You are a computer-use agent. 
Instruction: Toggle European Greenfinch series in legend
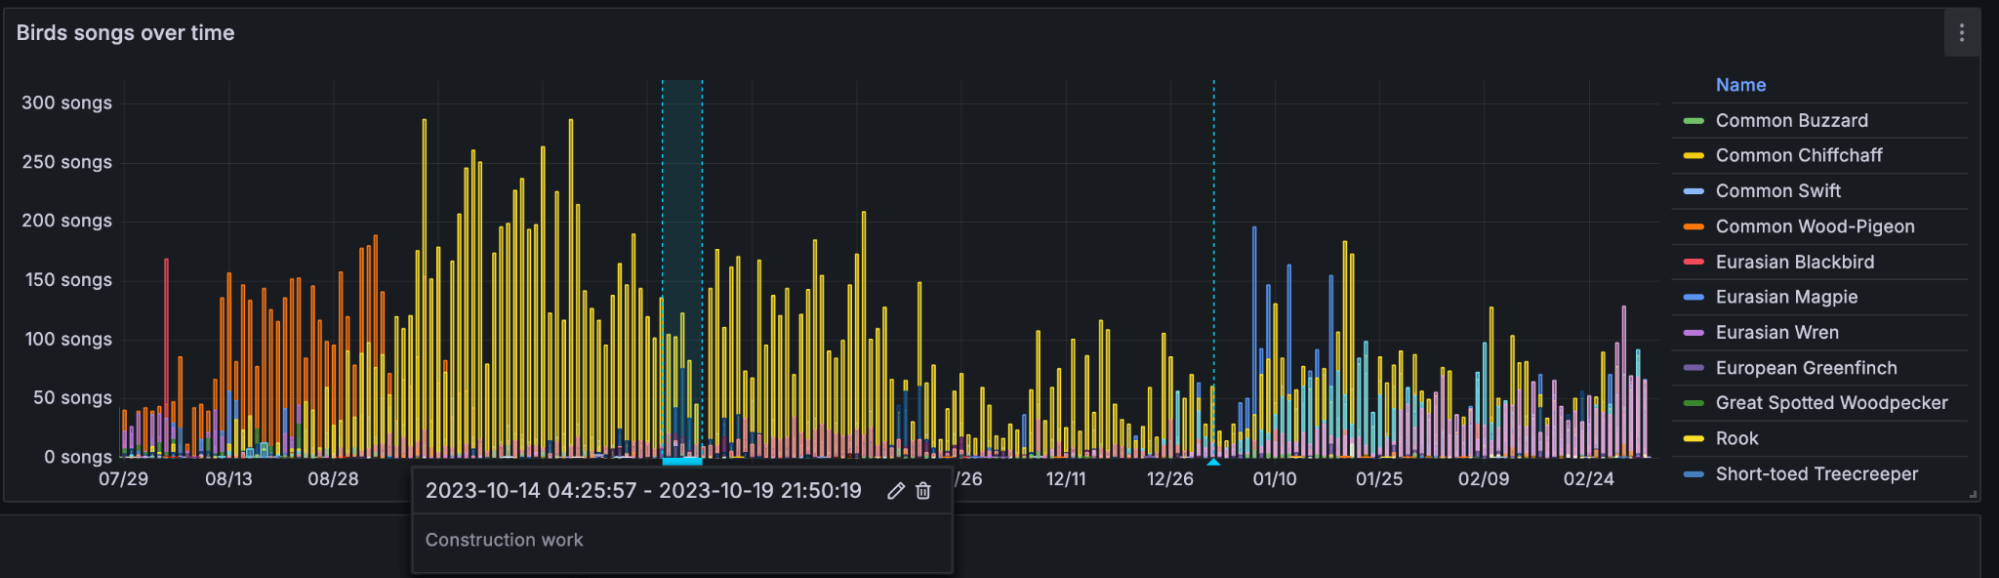(x=1806, y=368)
